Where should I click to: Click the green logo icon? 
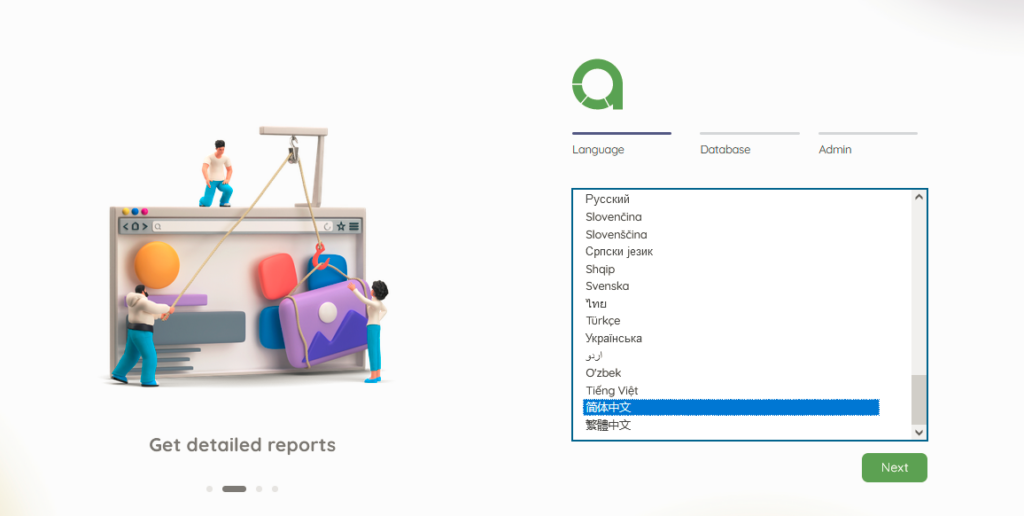click(x=598, y=84)
